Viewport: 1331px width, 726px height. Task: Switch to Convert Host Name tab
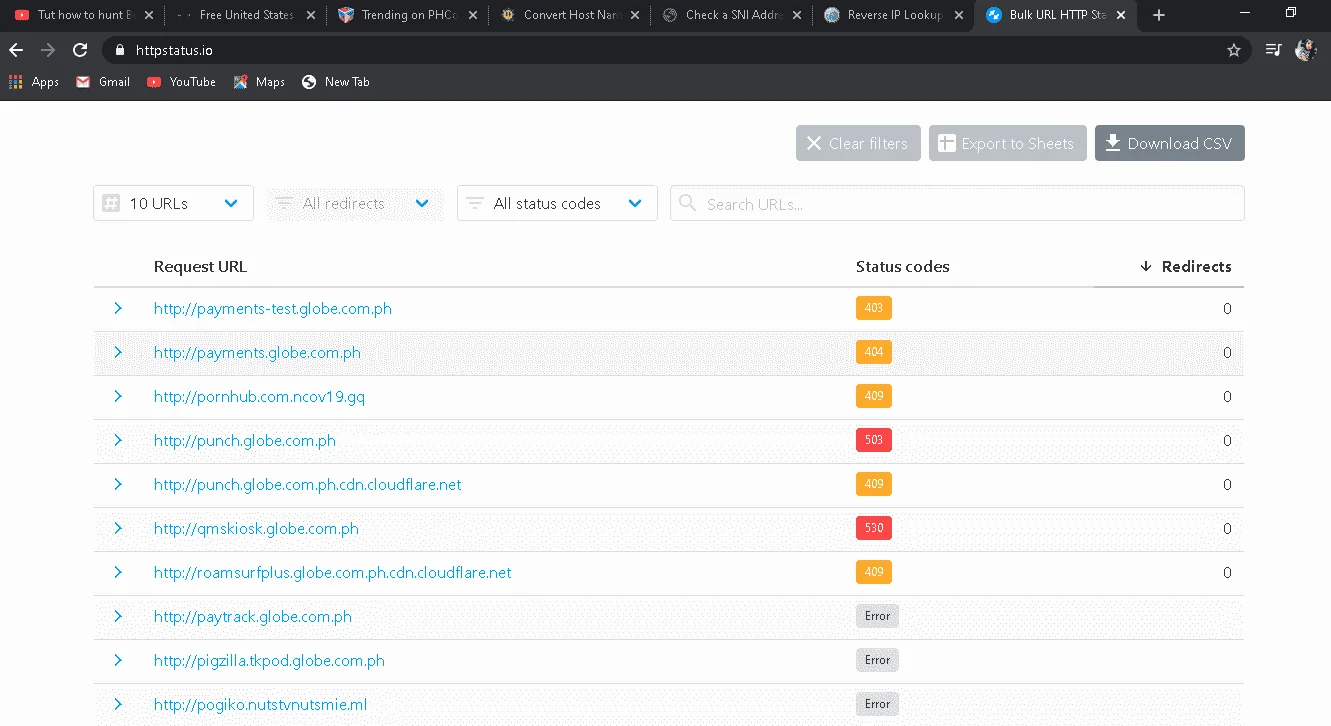(x=567, y=15)
